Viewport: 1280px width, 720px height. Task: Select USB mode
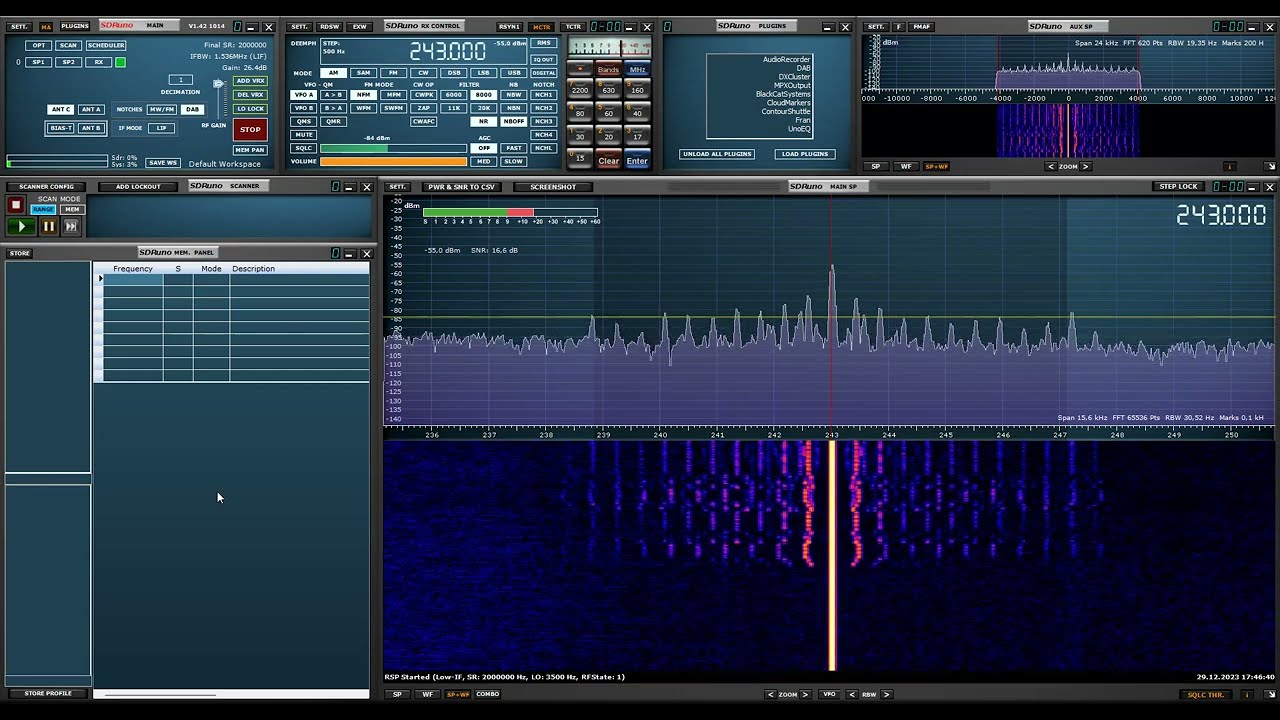point(514,73)
